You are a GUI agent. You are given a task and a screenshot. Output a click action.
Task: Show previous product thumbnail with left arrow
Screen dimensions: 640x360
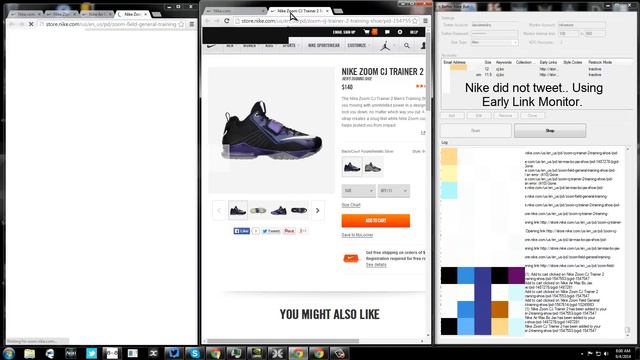(219, 211)
